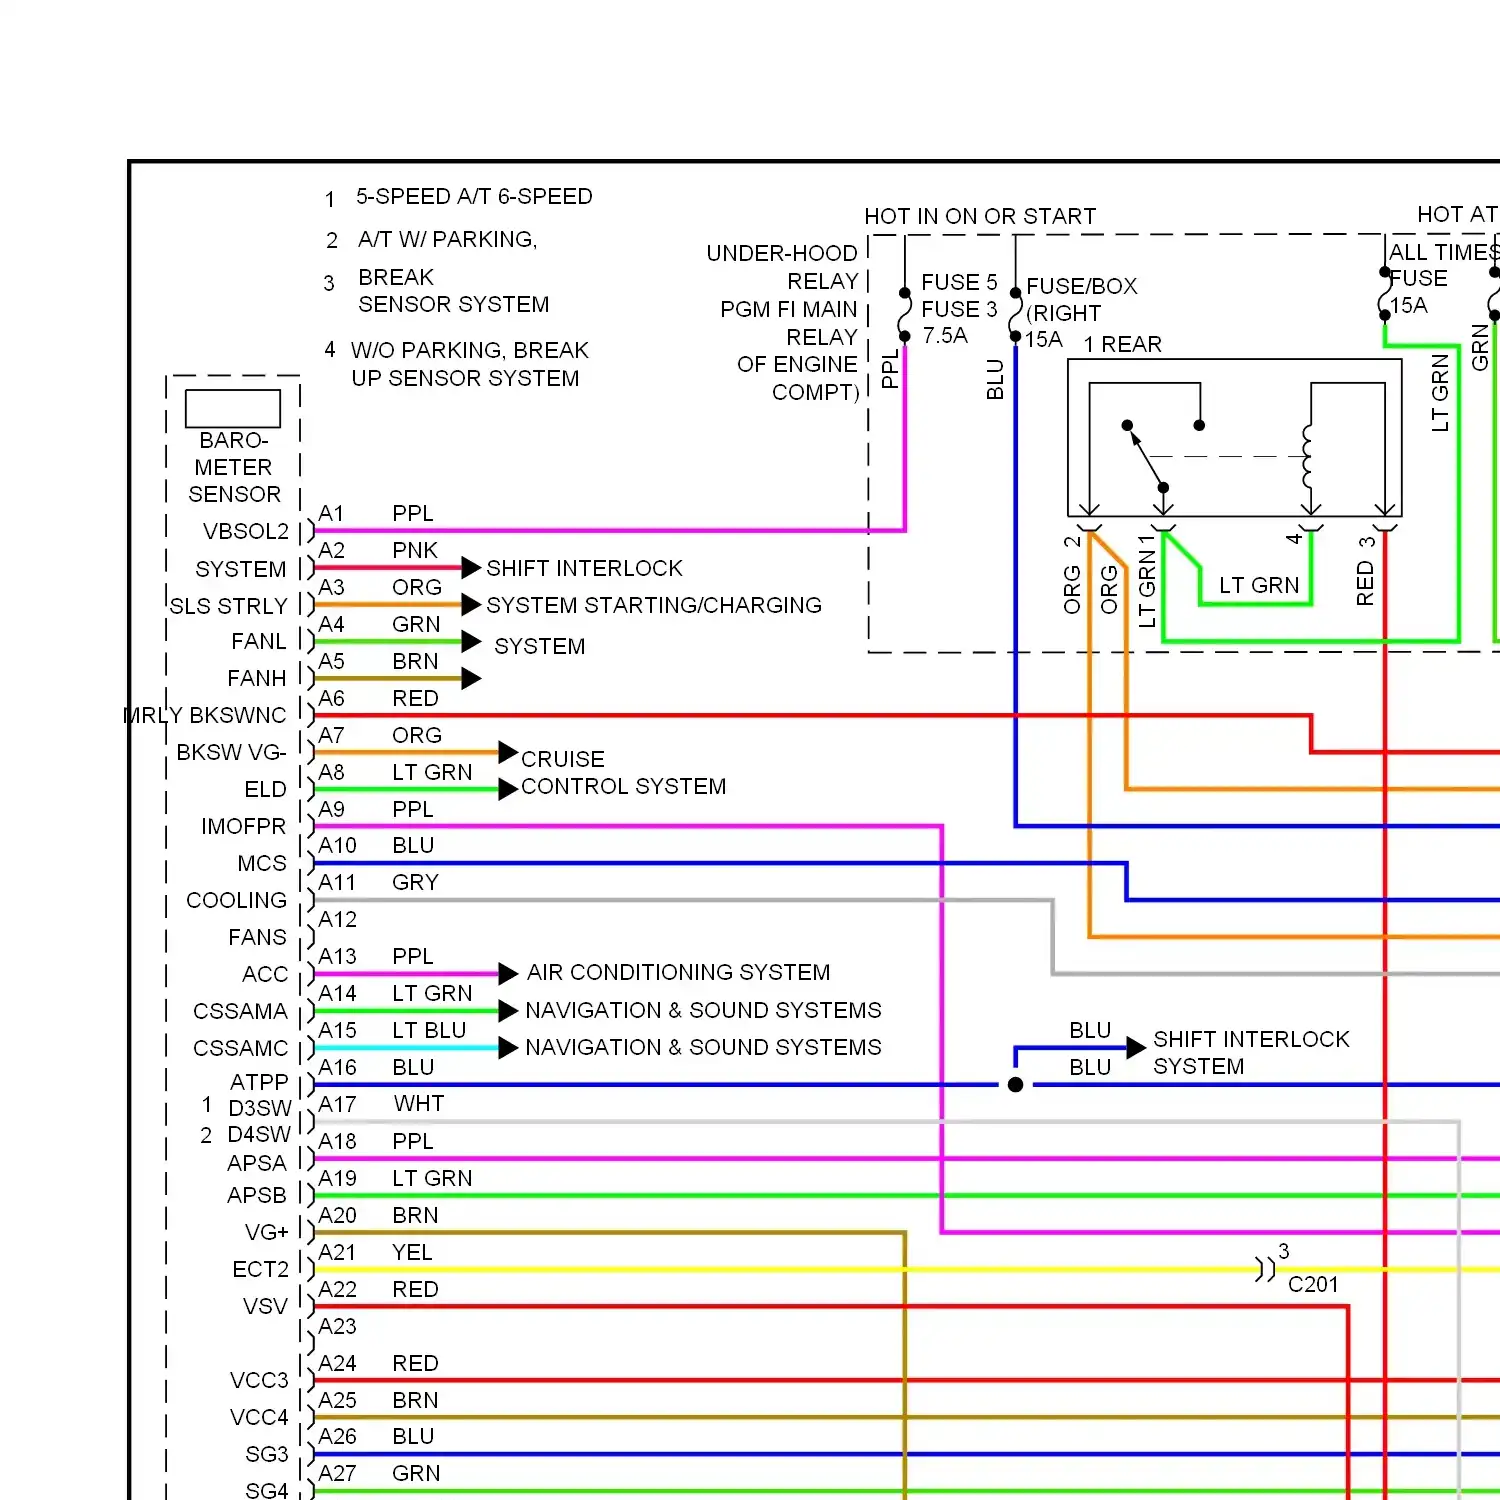The image size is (1500, 1500).
Task: Click the FANL signal name
Action: pos(259,642)
